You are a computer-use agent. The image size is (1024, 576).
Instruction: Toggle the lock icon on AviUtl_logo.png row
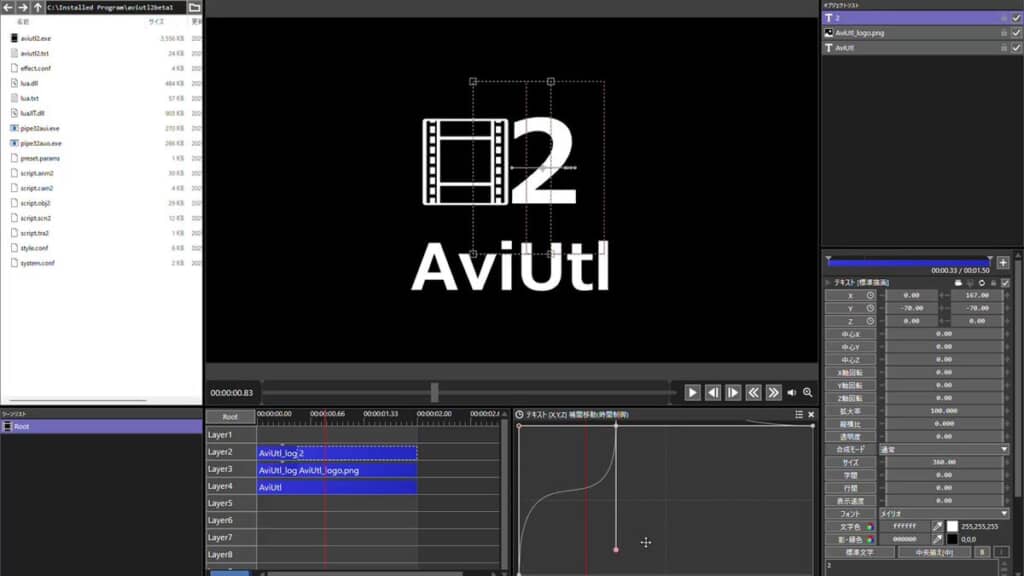click(1004, 33)
